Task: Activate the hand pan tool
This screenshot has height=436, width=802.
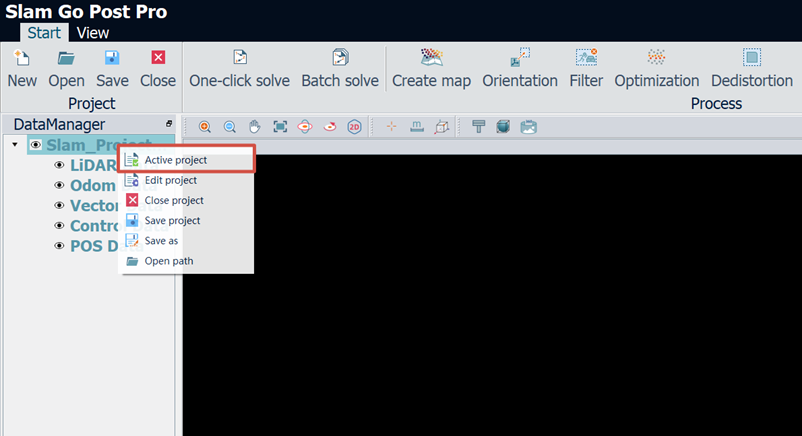Action: point(255,126)
